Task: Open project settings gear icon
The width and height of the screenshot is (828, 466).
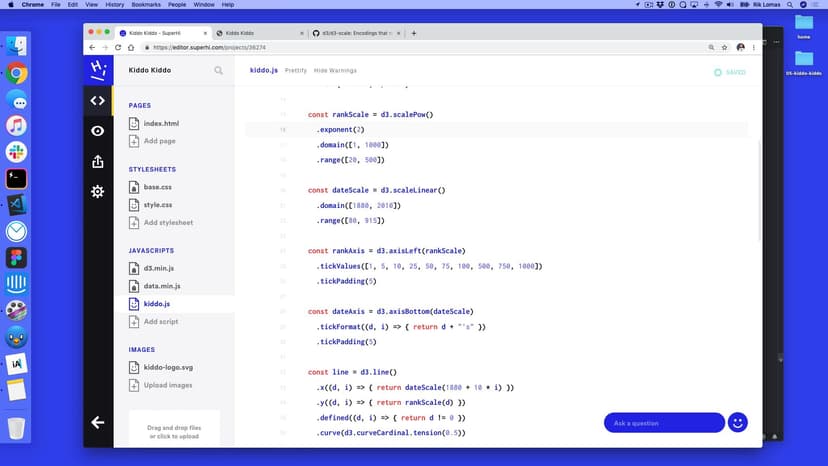Action: [x=97, y=191]
